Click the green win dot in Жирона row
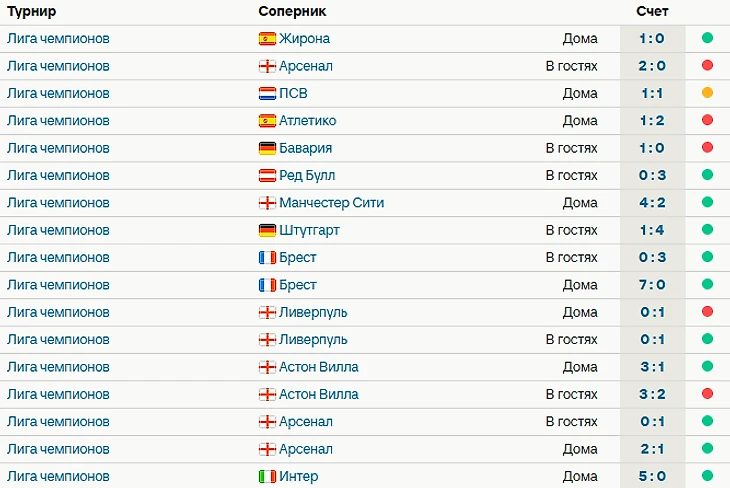This screenshot has height=488, width=730. (x=707, y=39)
